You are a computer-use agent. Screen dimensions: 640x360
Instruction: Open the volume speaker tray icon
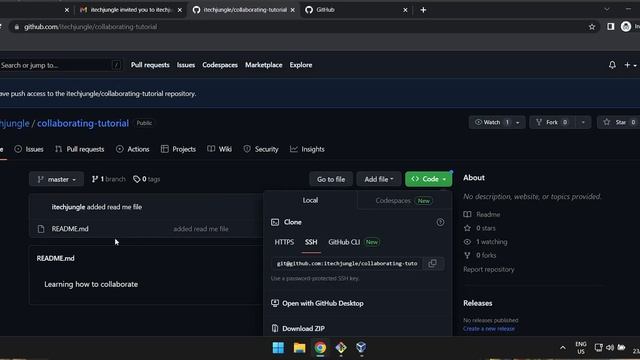(610, 348)
